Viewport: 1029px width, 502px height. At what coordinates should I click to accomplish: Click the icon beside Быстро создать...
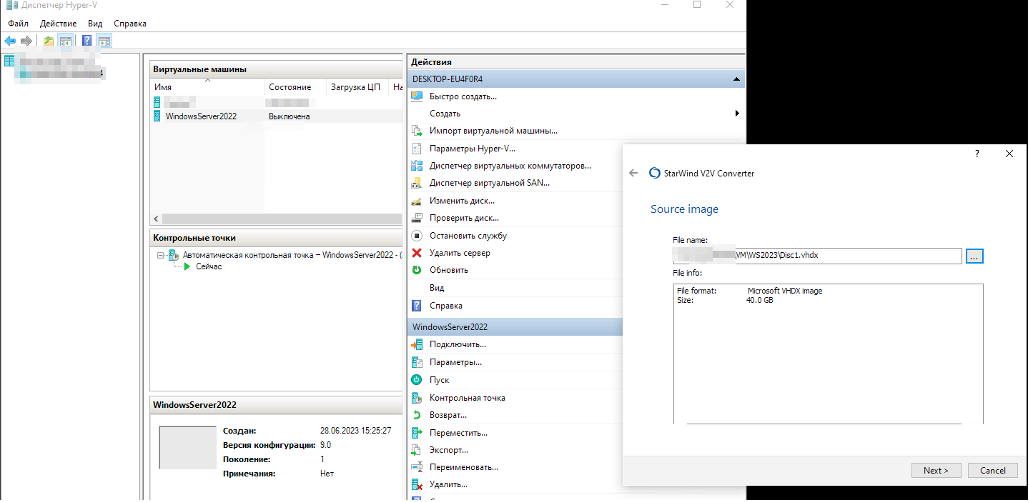[x=416, y=96]
